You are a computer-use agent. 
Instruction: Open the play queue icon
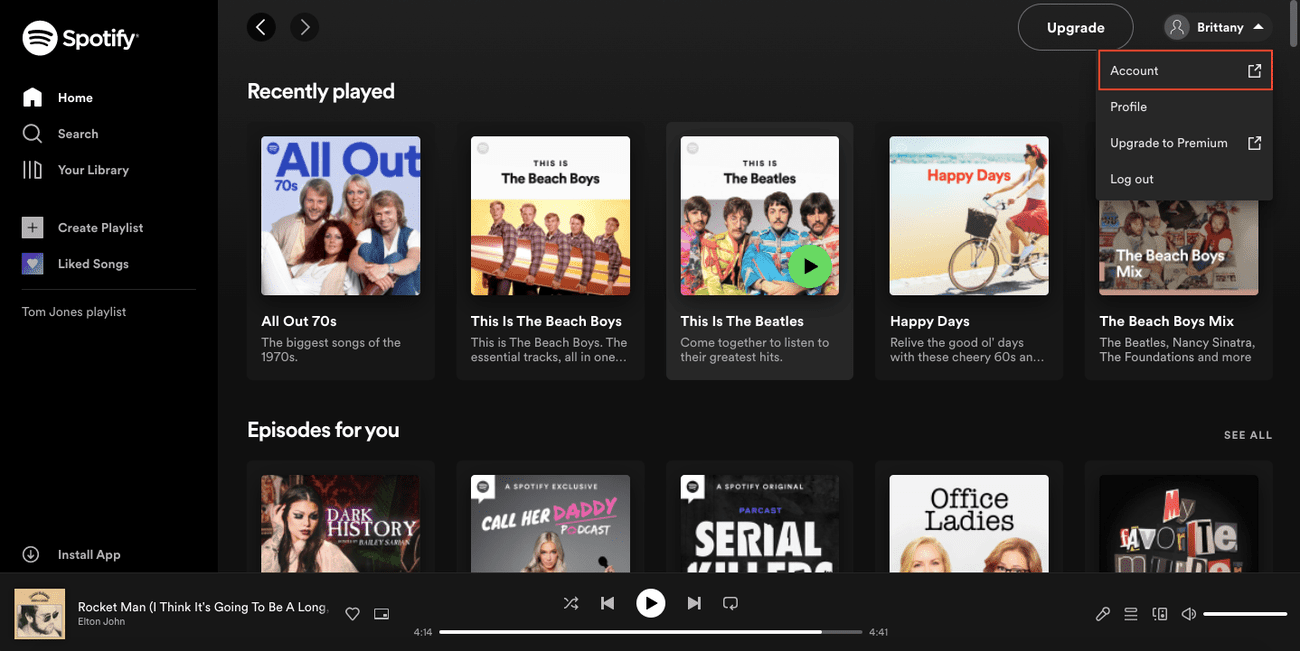[1131, 614]
